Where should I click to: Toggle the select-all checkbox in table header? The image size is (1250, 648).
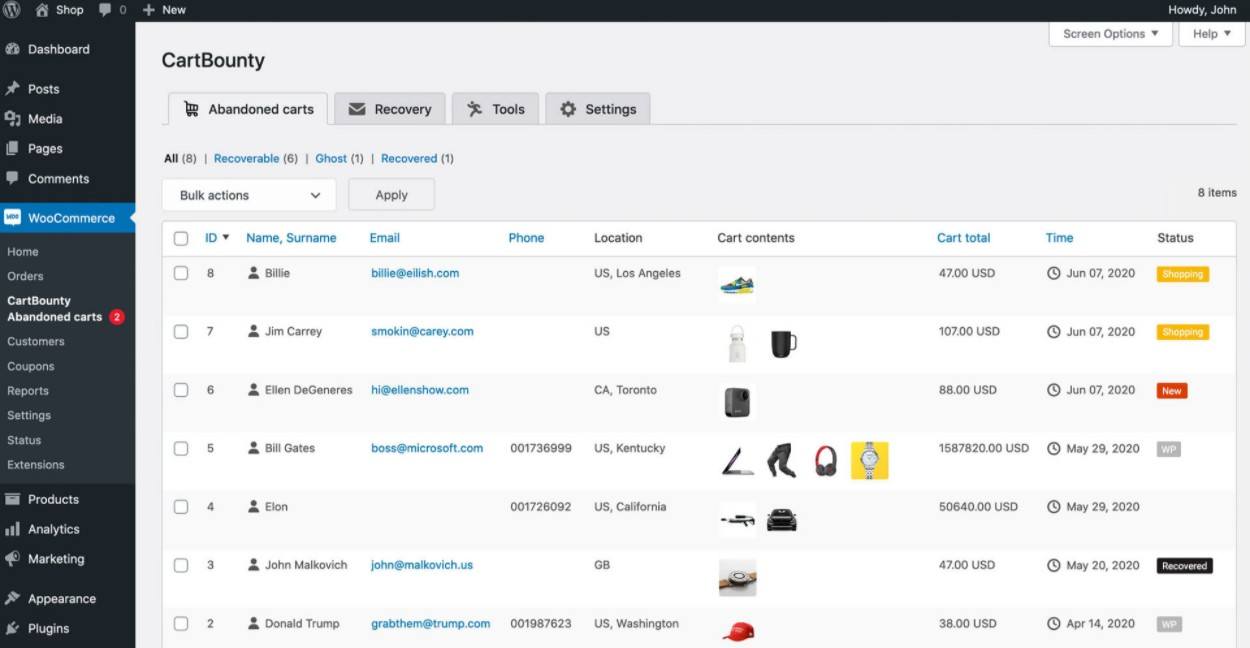(181, 238)
